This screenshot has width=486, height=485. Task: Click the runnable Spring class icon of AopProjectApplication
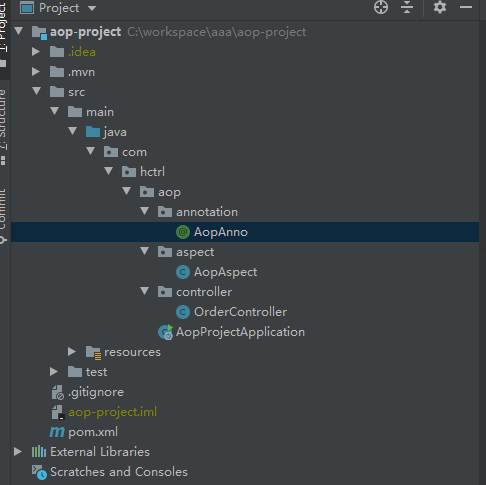(165, 332)
